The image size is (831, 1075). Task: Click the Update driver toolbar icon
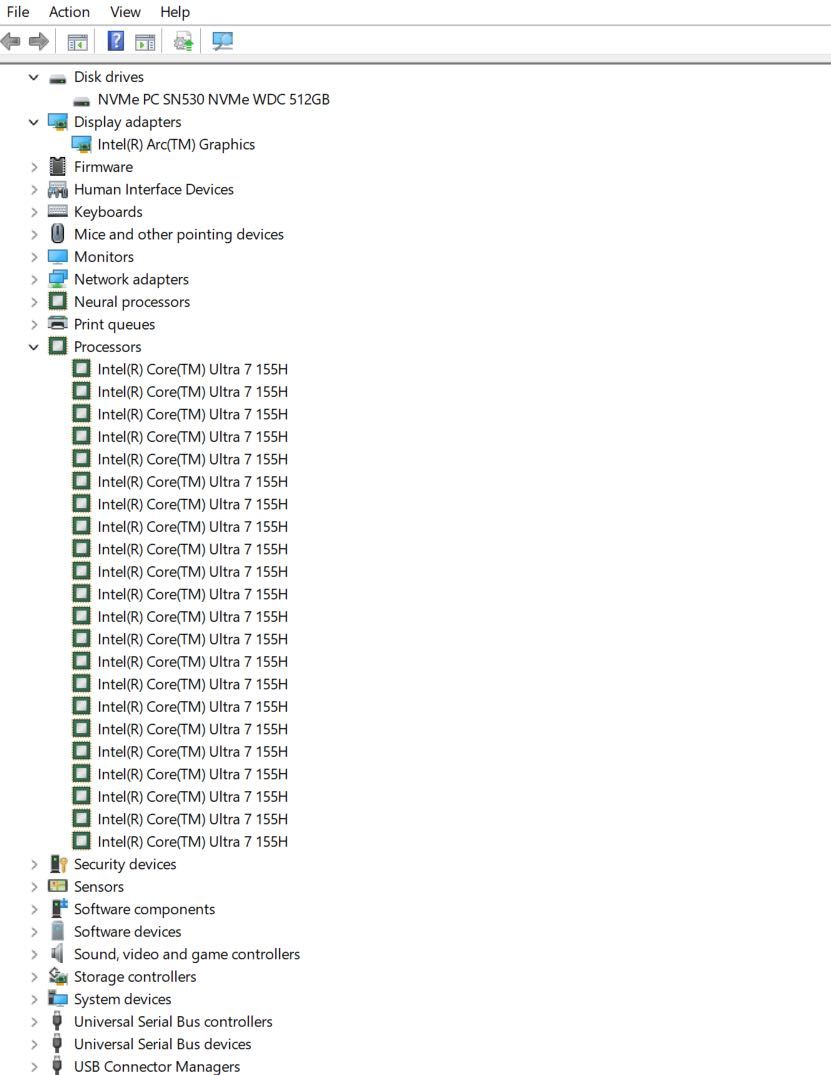click(x=183, y=42)
